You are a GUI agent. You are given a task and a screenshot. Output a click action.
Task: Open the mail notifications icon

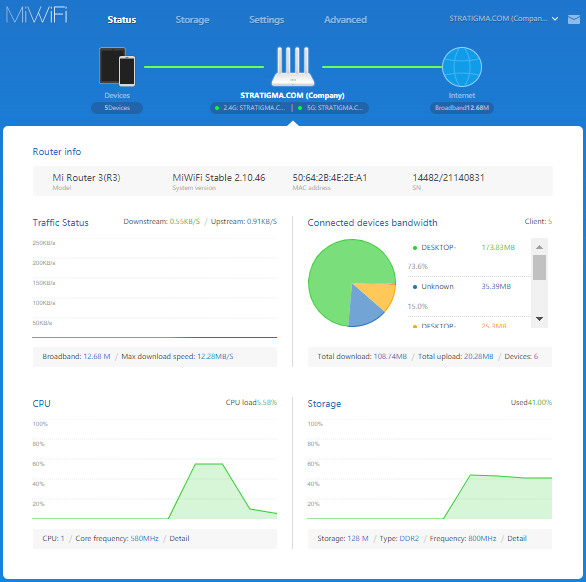click(574, 19)
